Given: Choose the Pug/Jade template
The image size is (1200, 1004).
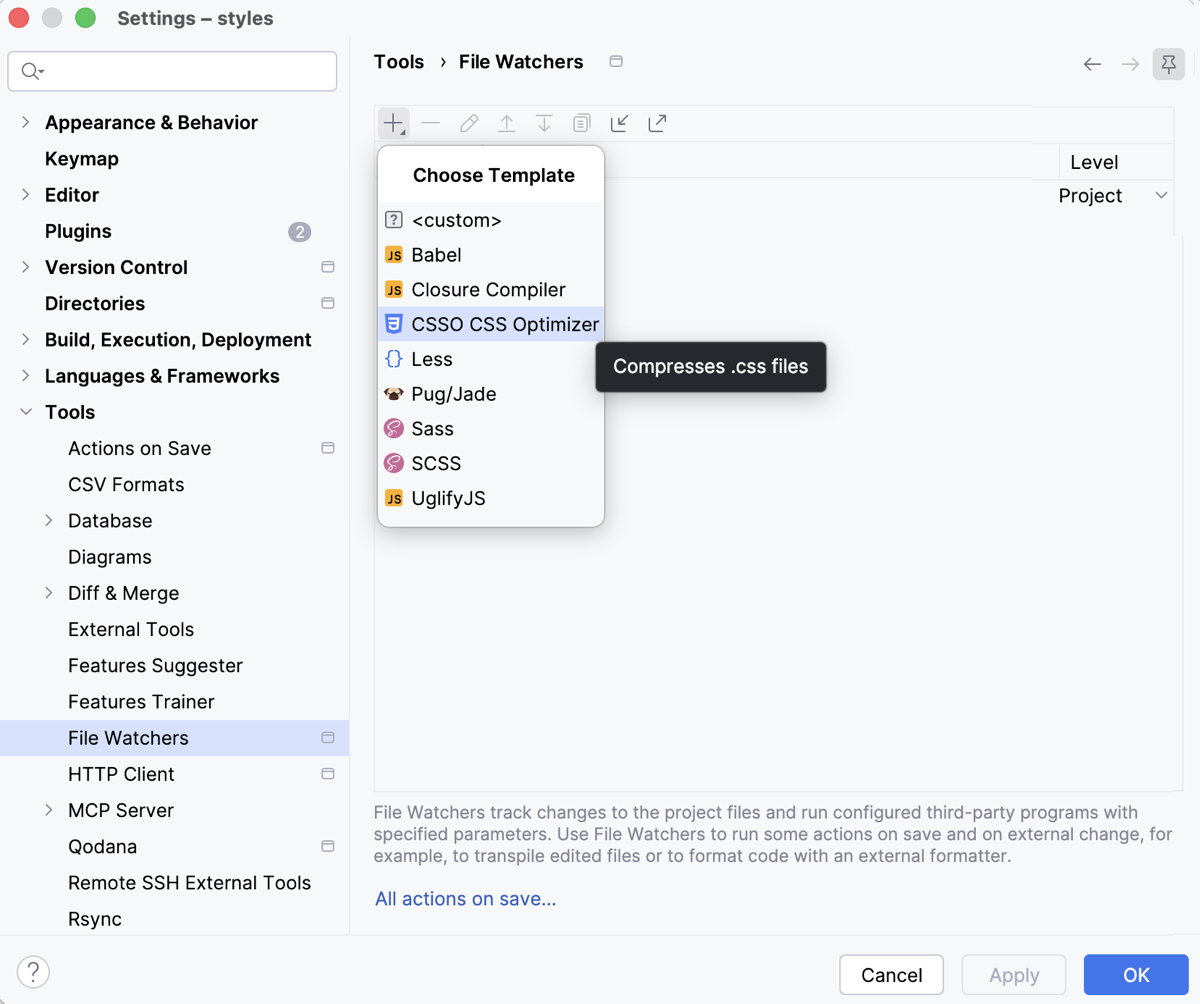Looking at the screenshot, I should click(491, 394).
